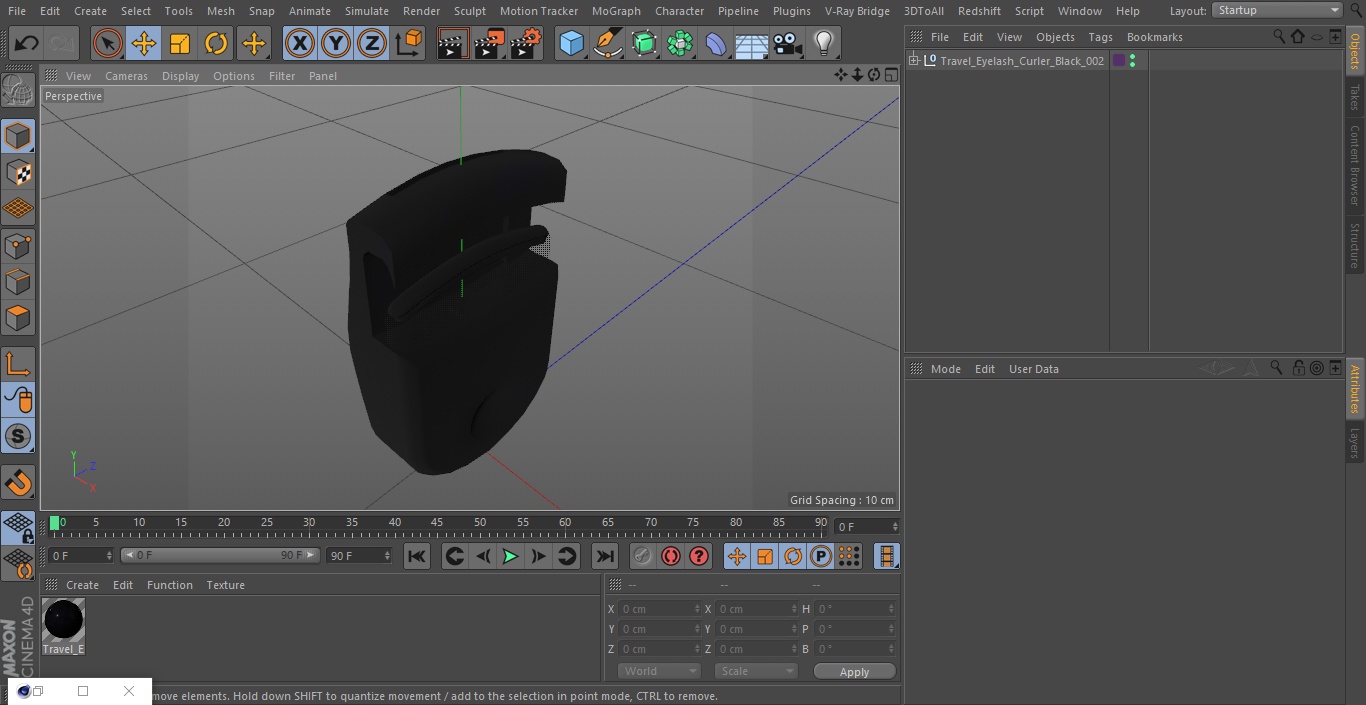The height and width of the screenshot is (705, 1366).
Task: Switch the coordinate system icon
Action: (409, 44)
